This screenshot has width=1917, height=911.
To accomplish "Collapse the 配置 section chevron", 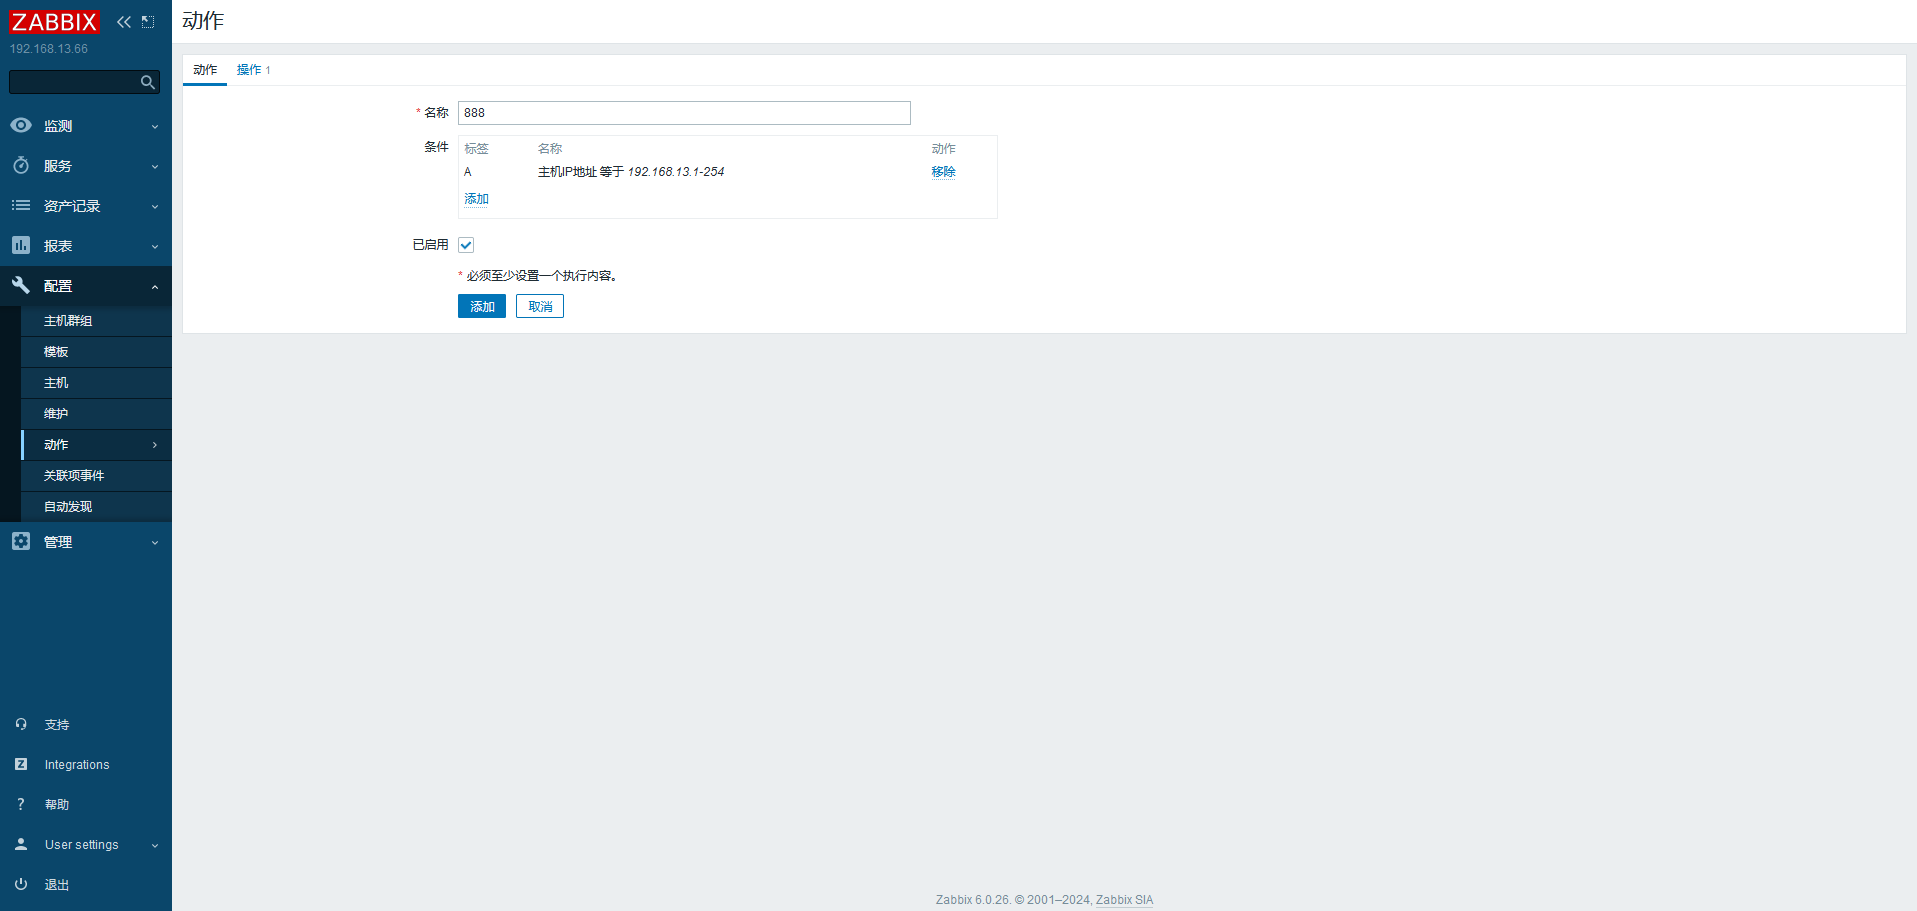I will pyautogui.click(x=155, y=287).
